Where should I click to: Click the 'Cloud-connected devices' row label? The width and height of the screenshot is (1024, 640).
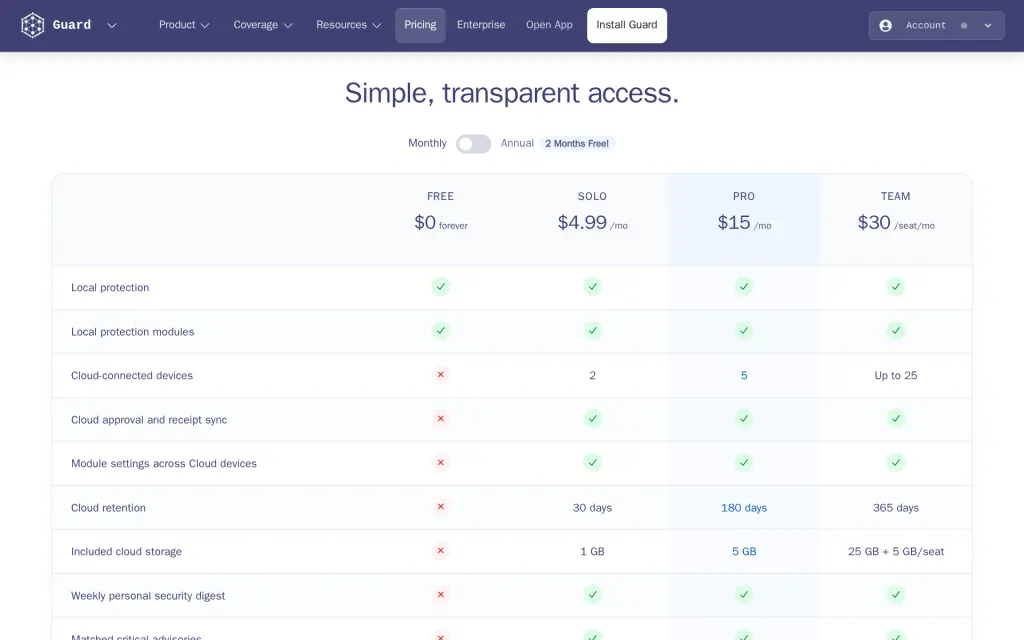tap(132, 376)
